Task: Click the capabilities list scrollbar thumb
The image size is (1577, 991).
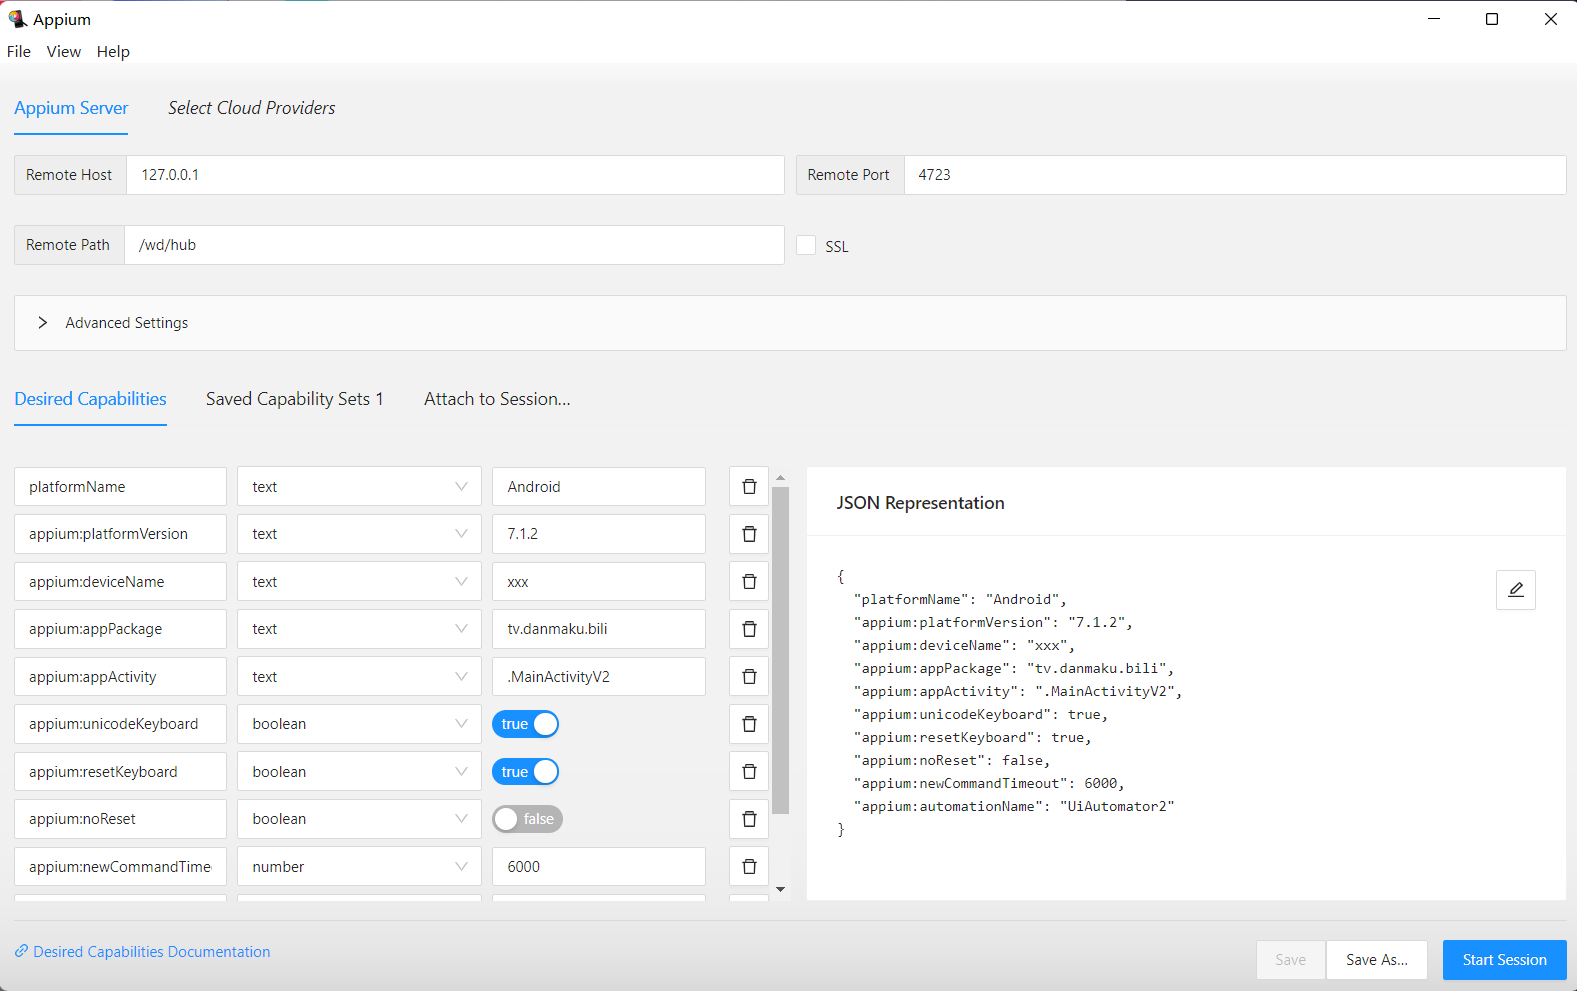Action: [x=781, y=651]
